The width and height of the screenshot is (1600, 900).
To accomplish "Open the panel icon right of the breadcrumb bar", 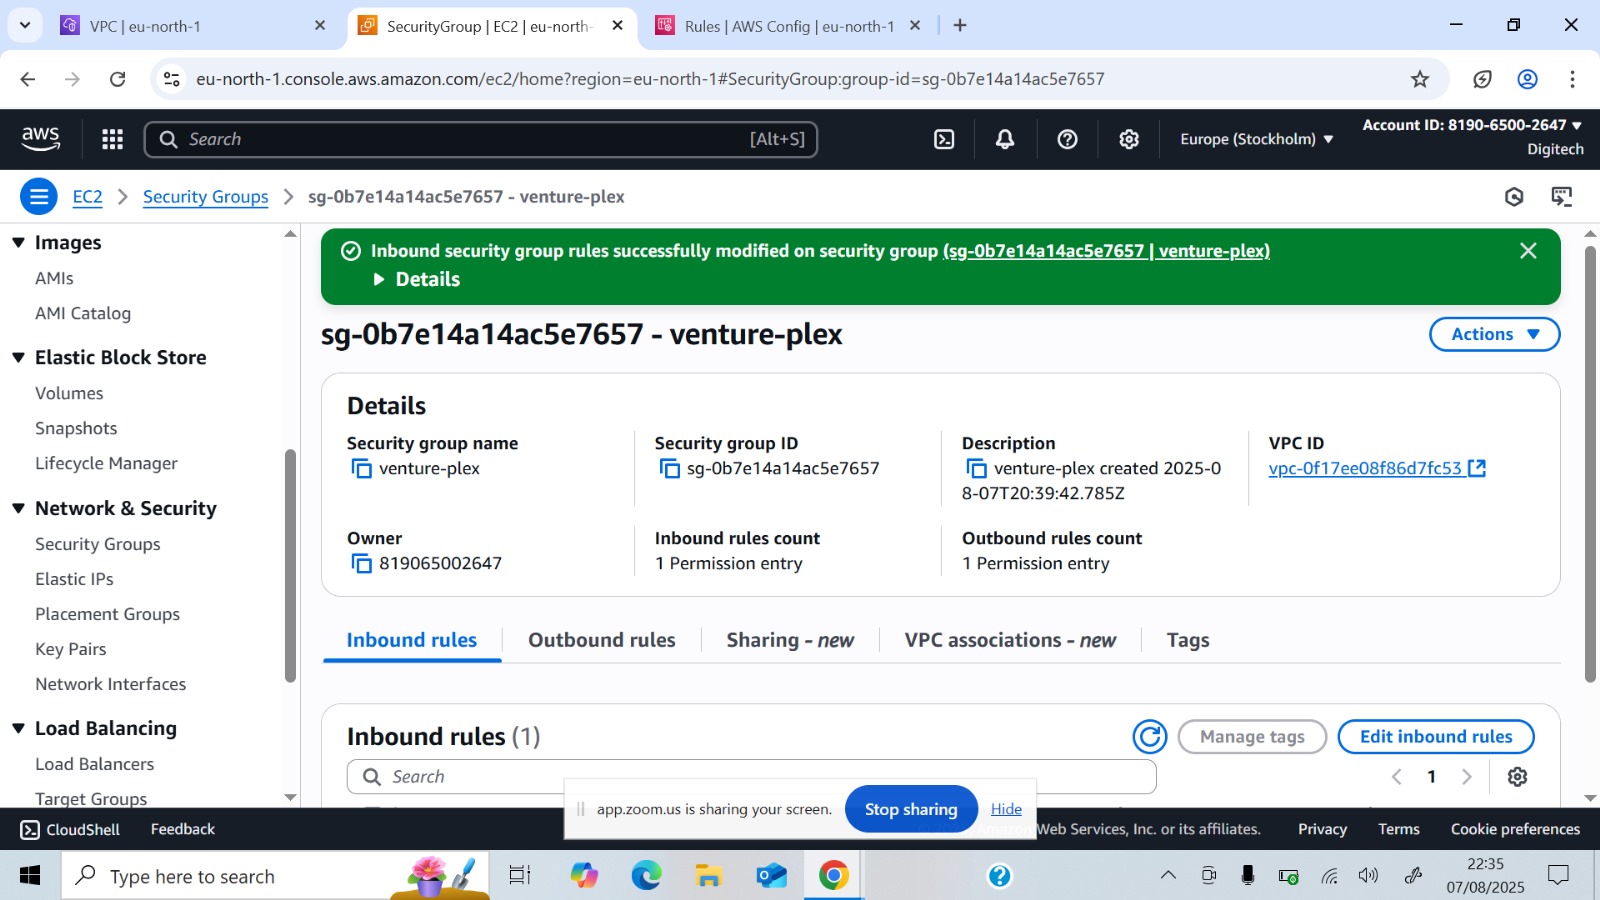I will point(1561,197).
